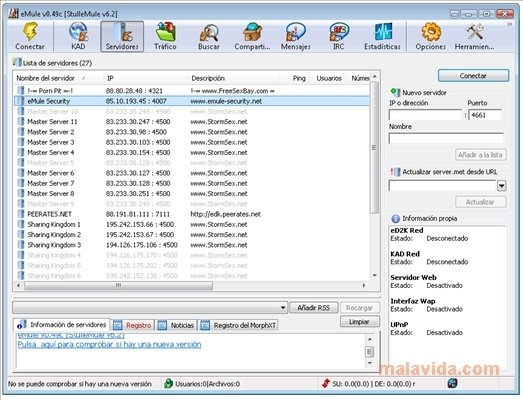
Task: Open the Herramientas tools menu
Action: click(474, 36)
